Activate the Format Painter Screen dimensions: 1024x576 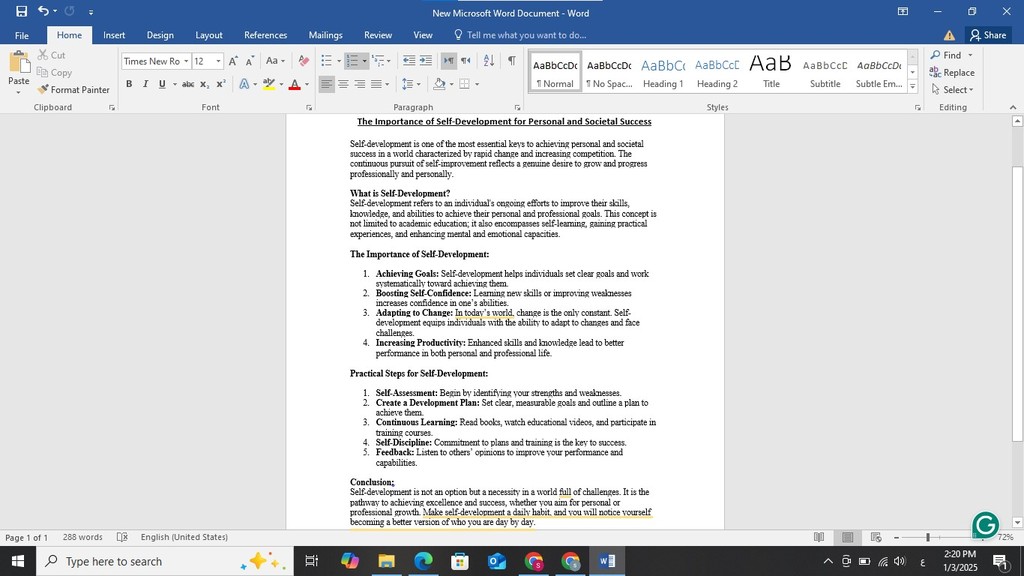coord(73,89)
